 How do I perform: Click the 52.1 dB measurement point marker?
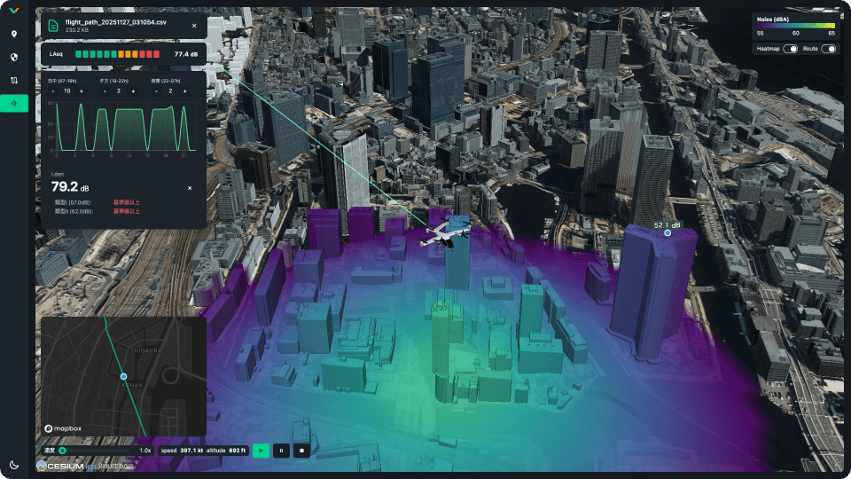pyautogui.click(x=668, y=233)
